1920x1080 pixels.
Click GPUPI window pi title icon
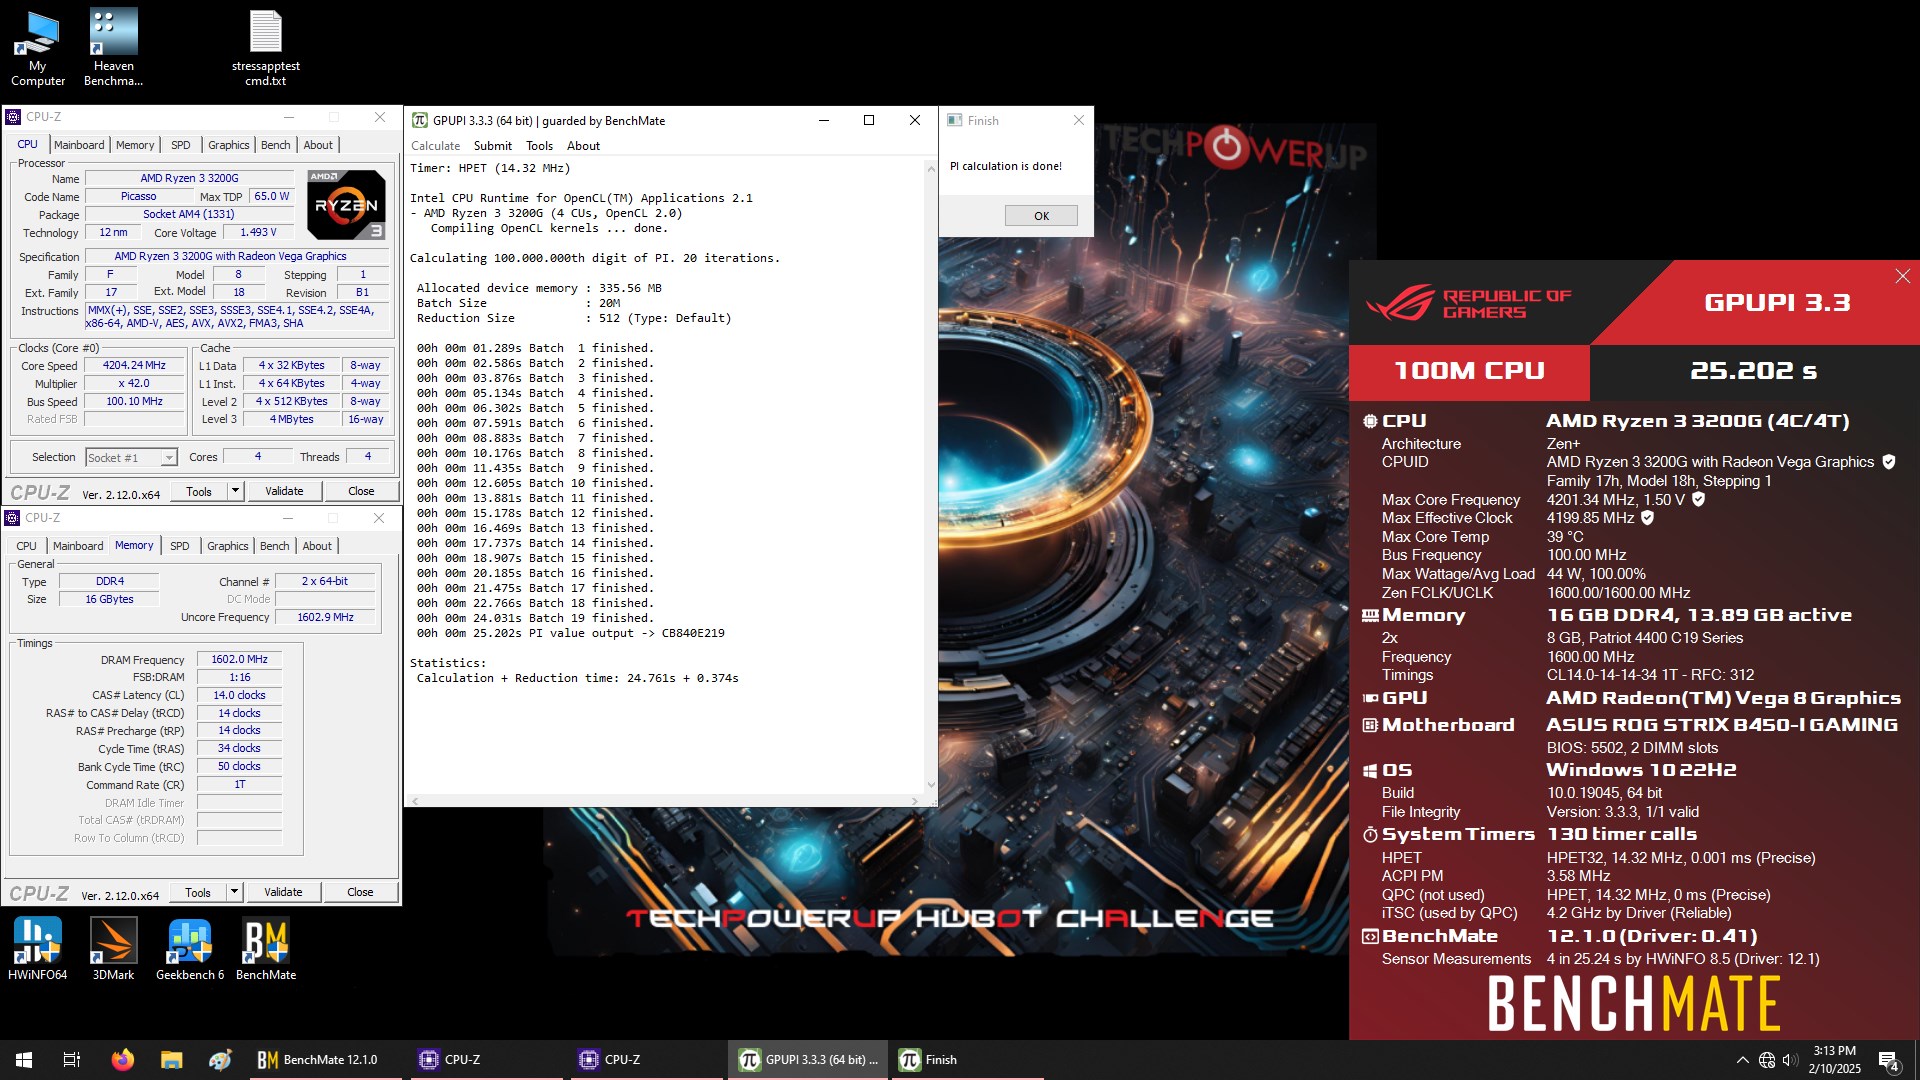pos(420,120)
